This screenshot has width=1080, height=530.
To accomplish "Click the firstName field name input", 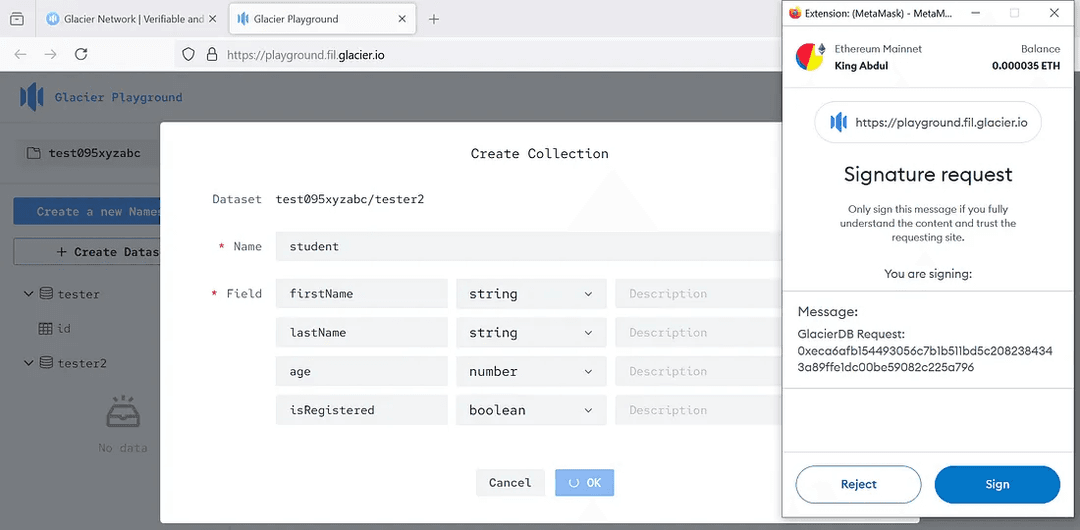I will point(362,294).
